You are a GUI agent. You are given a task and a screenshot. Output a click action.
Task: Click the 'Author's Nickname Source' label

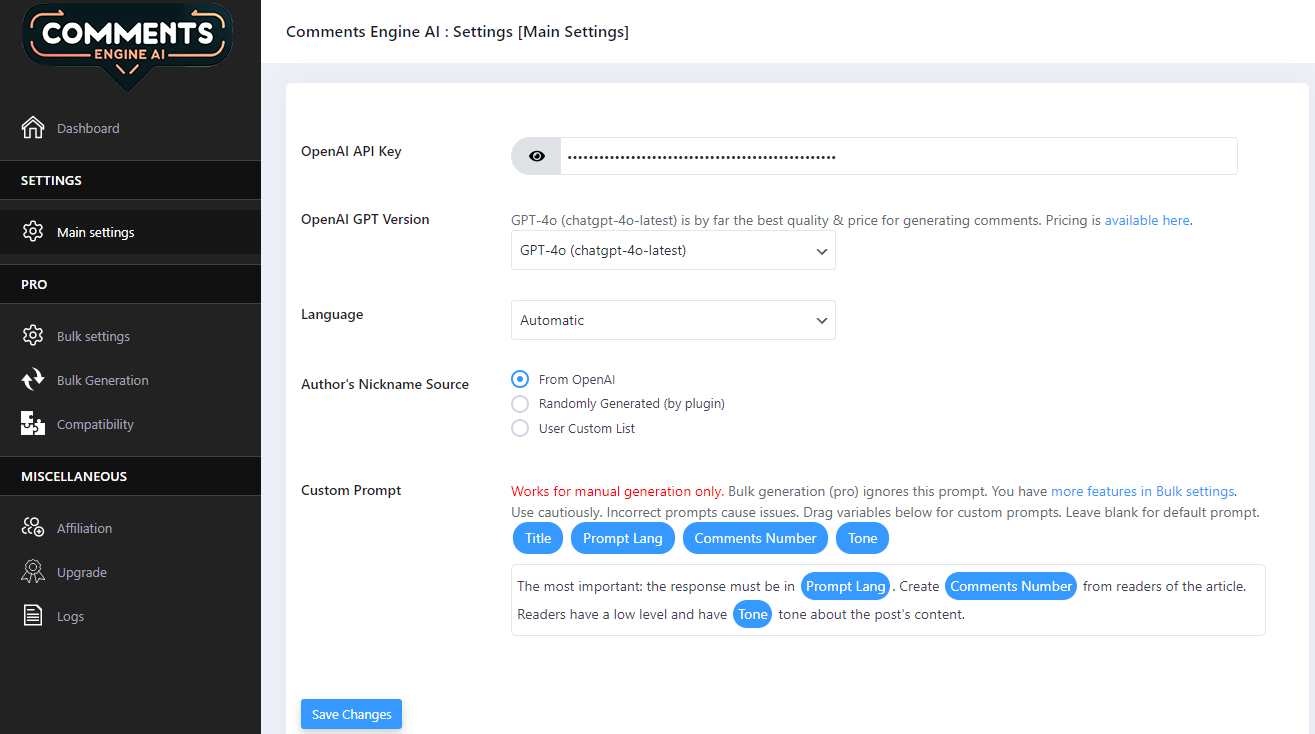point(385,384)
